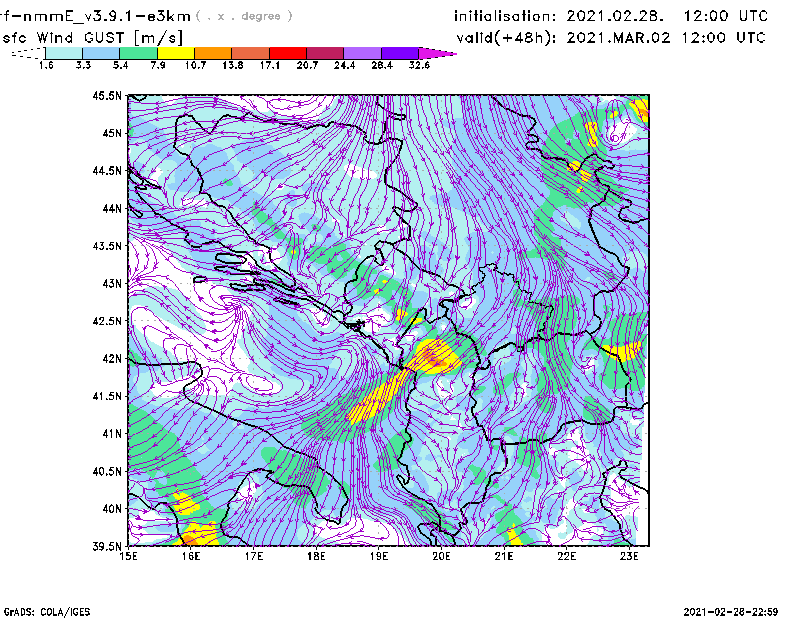
Task: Click the 20E longitude label
Action: point(441,556)
